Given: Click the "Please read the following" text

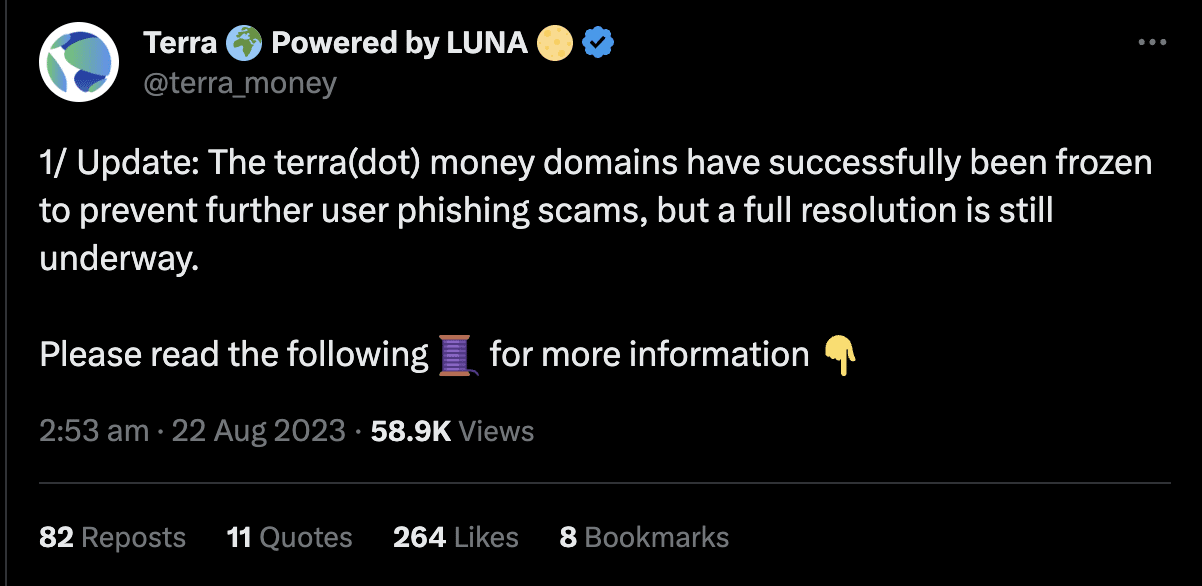Looking at the screenshot, I should [233, 355].
